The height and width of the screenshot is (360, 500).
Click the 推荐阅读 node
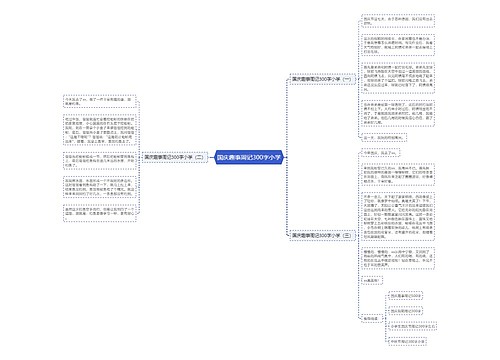371,318
